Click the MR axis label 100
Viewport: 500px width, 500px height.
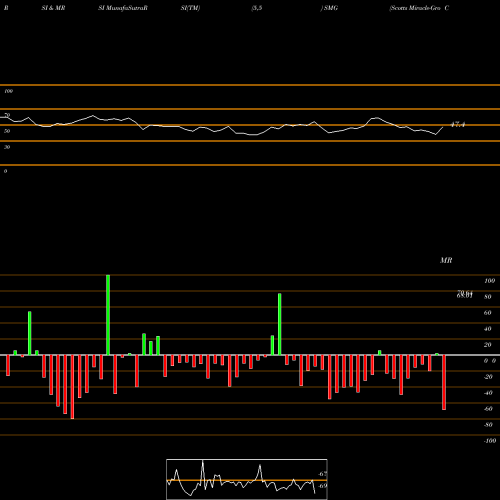489,281
